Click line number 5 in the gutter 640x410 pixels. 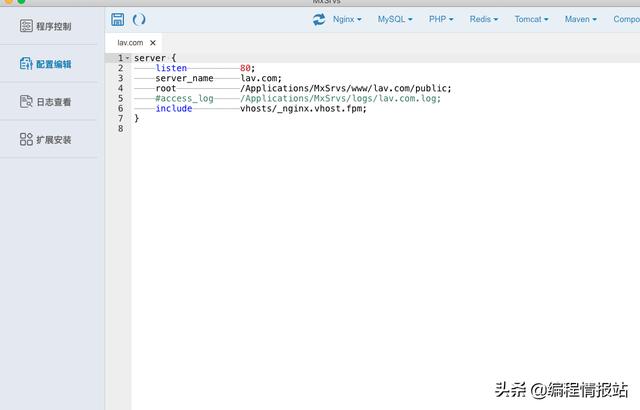[120, 98]
